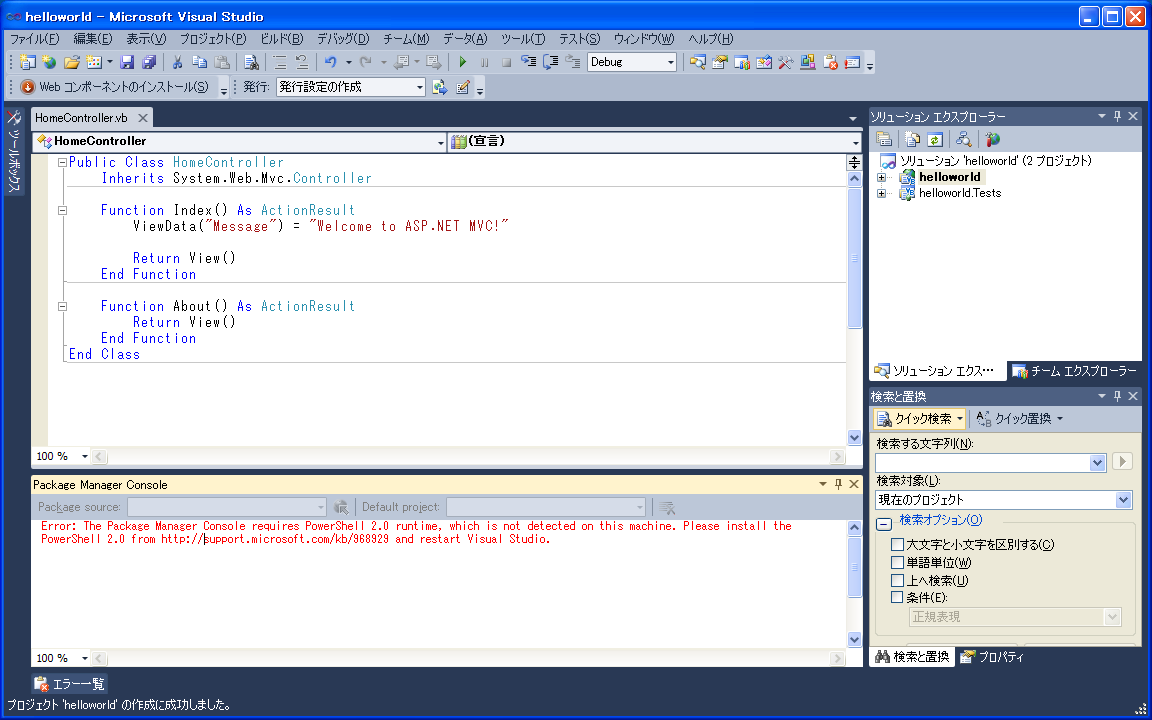Open the ツール(T) menu
The height and width of the screenshot is (720, 1152).
pyautogui.click(x=523, y=39)
